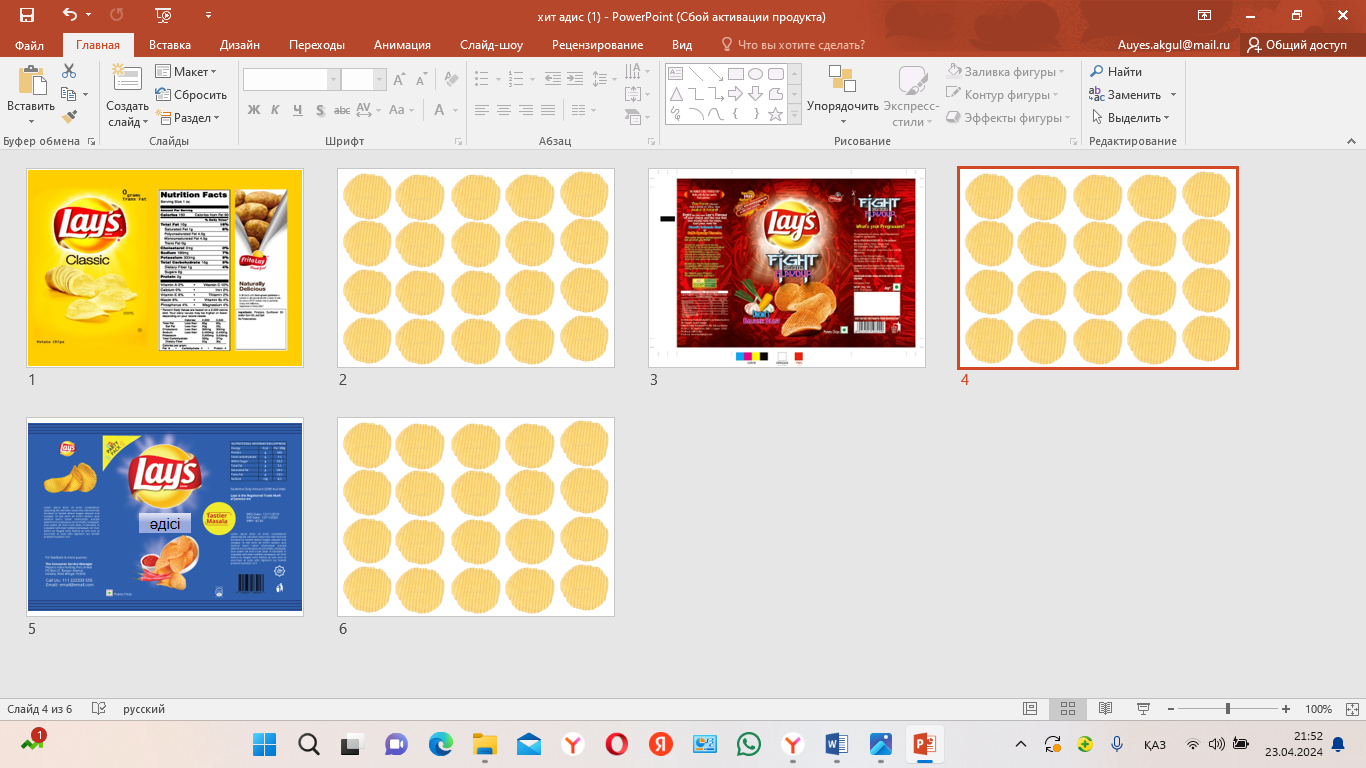The image size is (1366, 768).
Task: Switch to Normal view in status bar
Action: pos(1030,709)
